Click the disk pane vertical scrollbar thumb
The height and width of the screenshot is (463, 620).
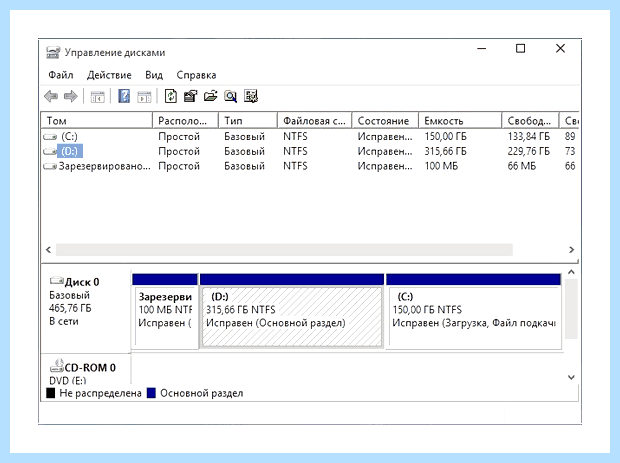click(571, 309)
